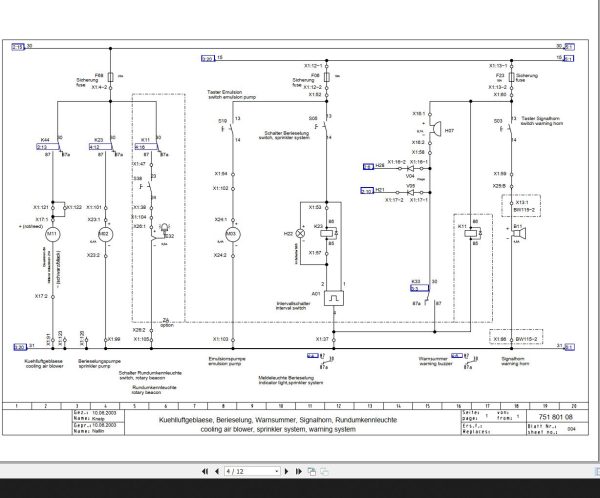The image size is (600, 498).
Task: Follow the H21 cross-reference box
Action: [x=367, y=190]
